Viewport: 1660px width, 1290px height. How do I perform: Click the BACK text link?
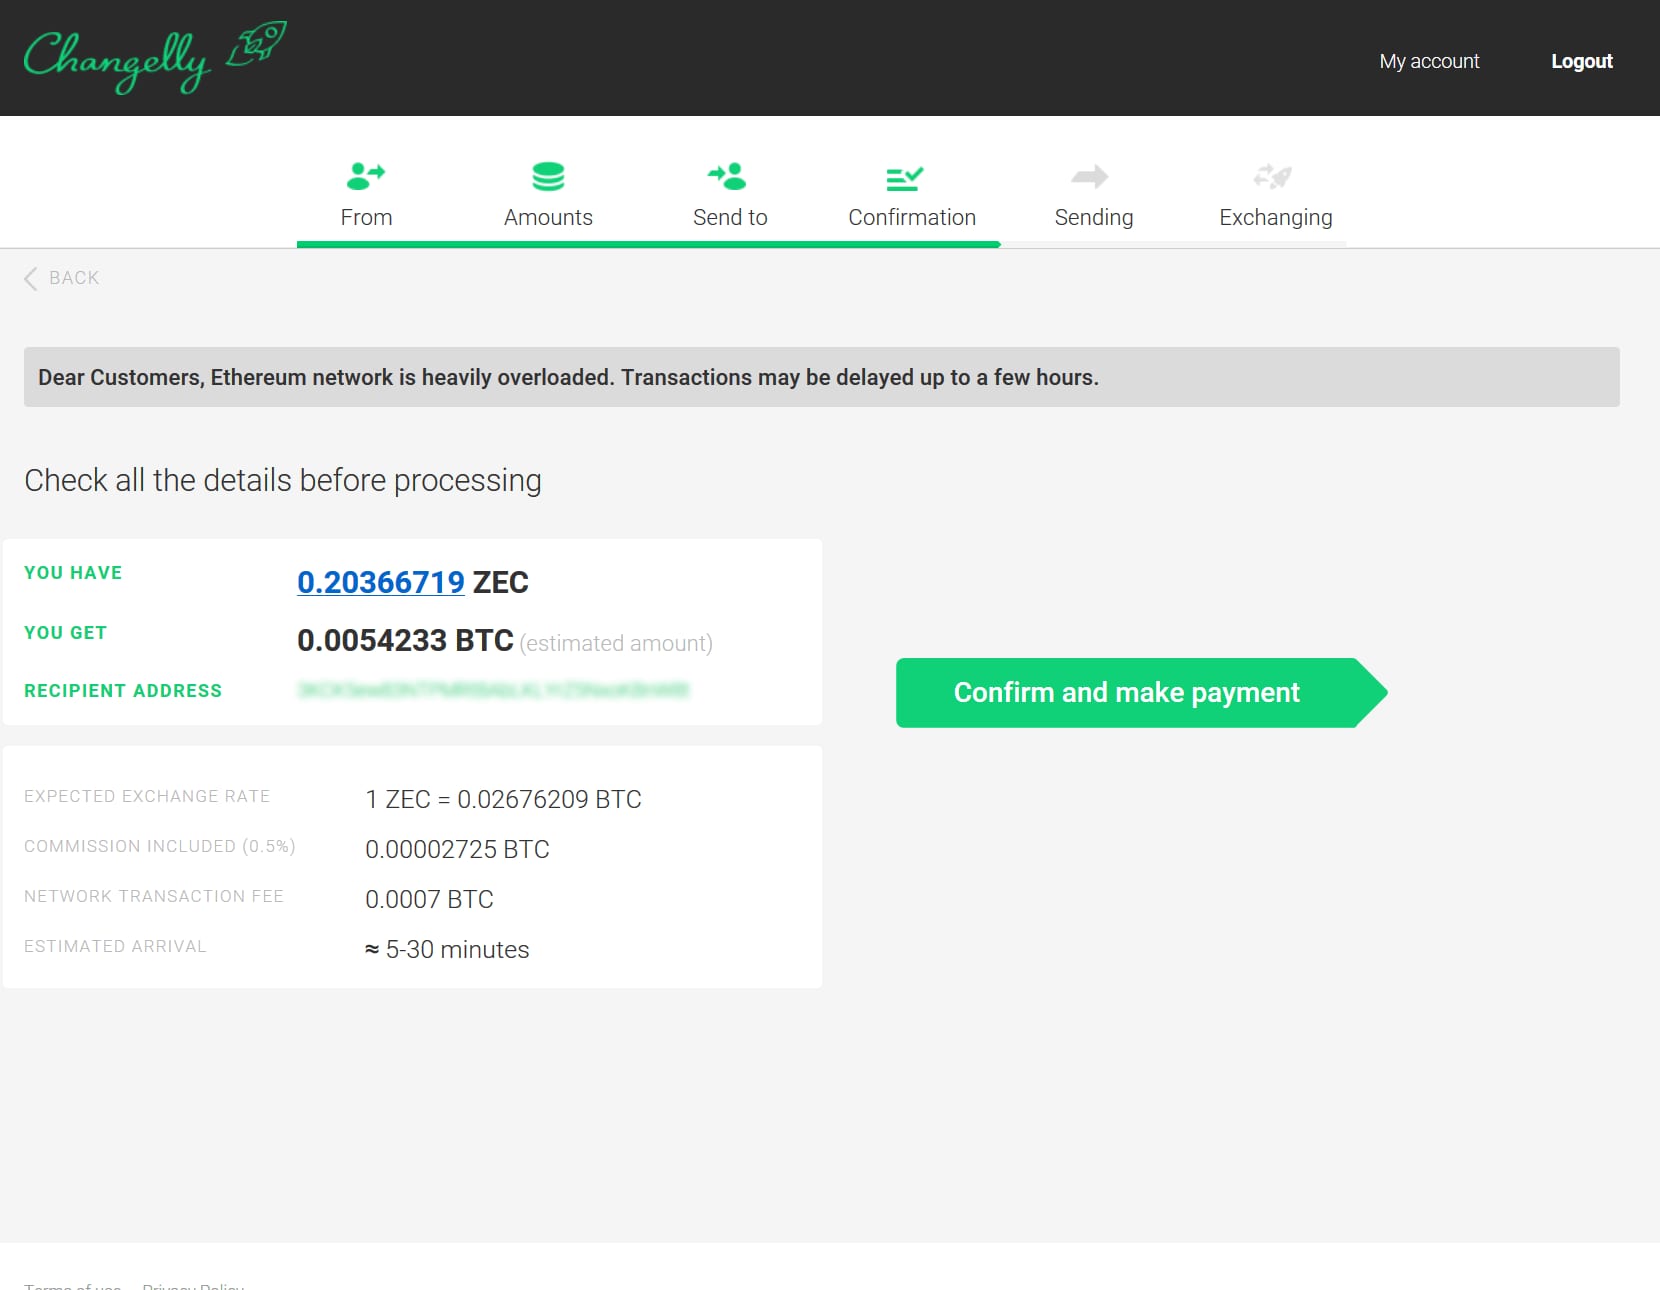[x=74, y=278]
